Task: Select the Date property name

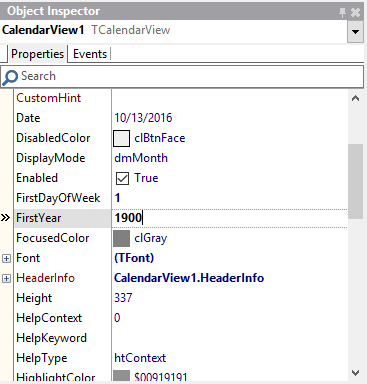Action: pyautogui.click(x=28, y=118)
